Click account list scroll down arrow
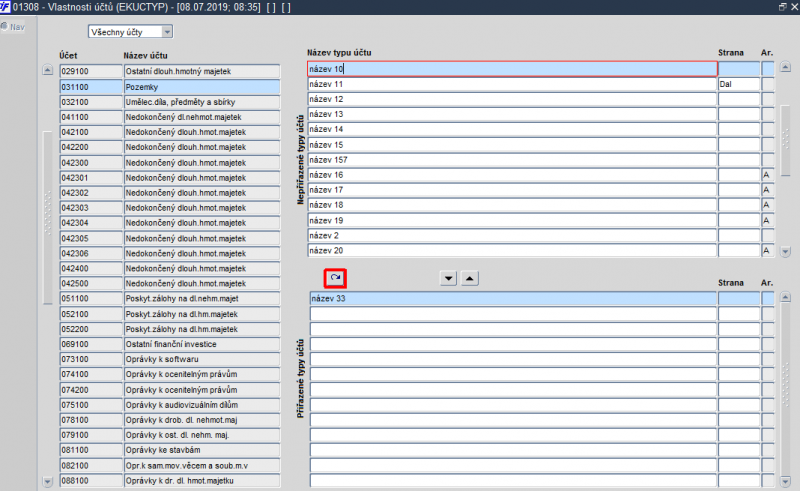This screenshot has height=491, width=800. coord(47,481)
